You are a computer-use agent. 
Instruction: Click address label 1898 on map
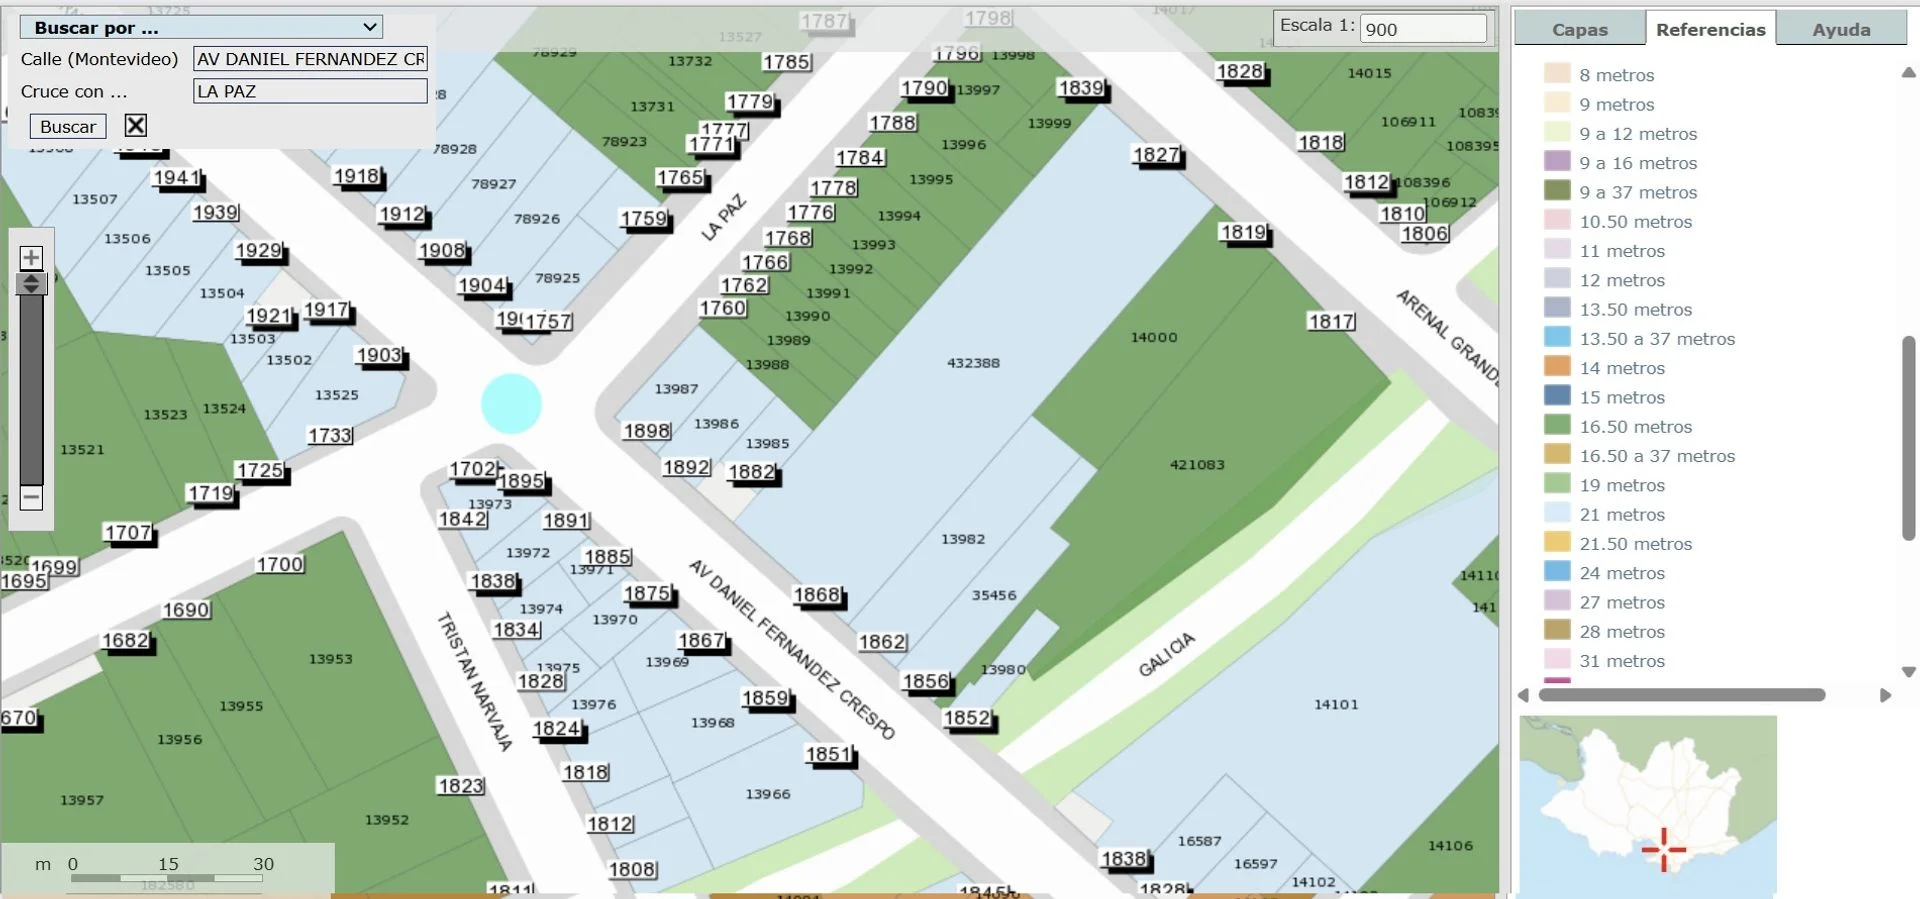tap(647, 431)
